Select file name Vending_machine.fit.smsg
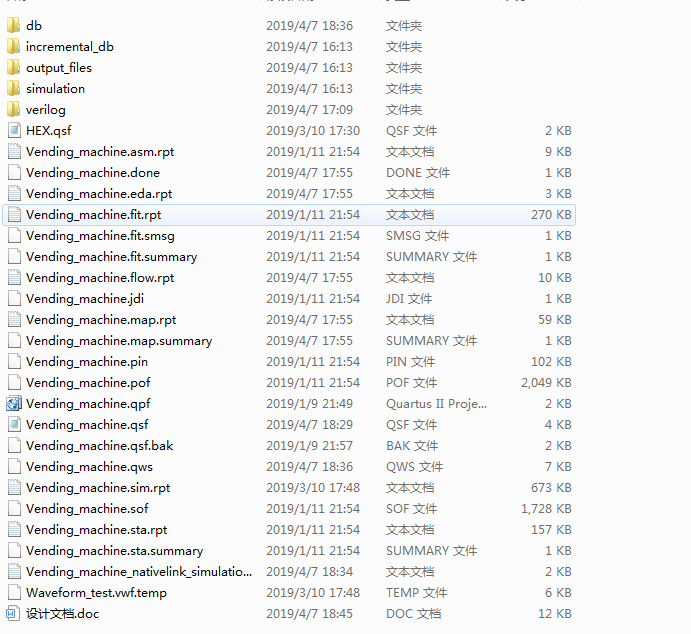Image resolution: width=691 pixels, height=634 pixels. pyautogui.click(x=100, y=236)
